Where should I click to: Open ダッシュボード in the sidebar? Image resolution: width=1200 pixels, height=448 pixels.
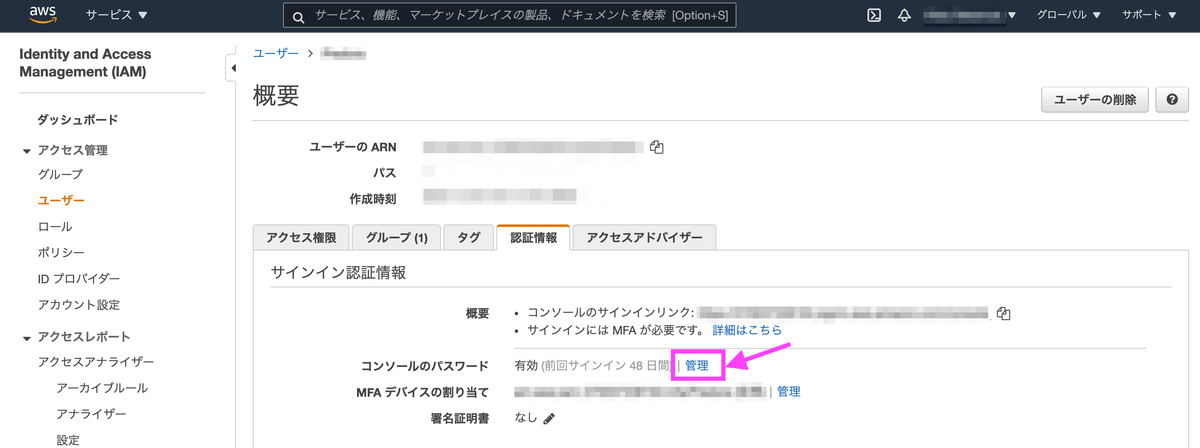[78, 120]
